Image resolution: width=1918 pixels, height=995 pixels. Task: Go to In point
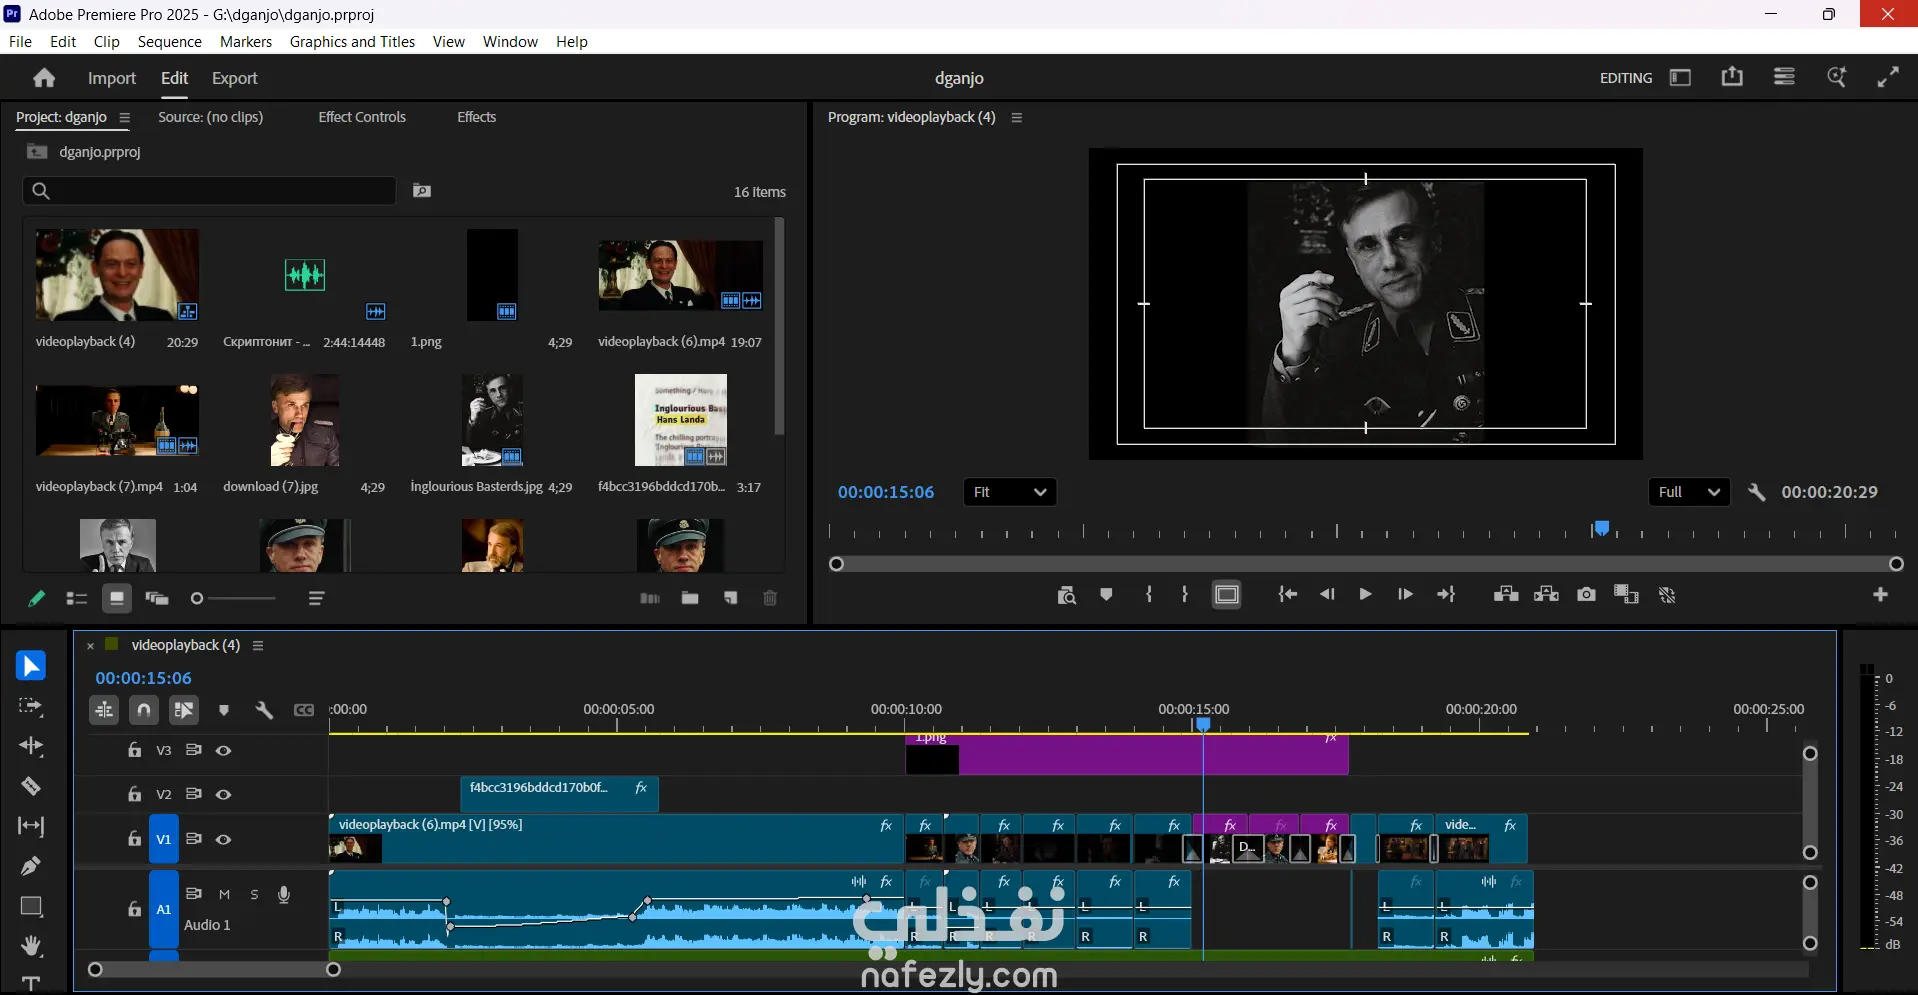coord(1287,595)
